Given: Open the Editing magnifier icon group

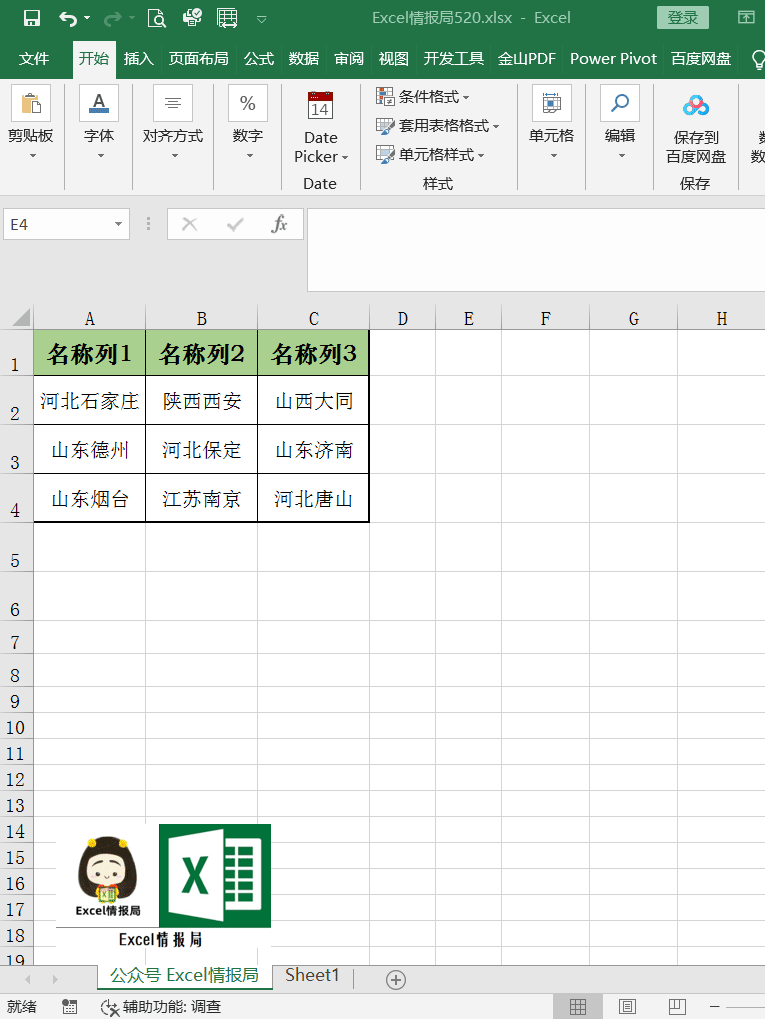Looking at the screenshot, I should (619, 103).
